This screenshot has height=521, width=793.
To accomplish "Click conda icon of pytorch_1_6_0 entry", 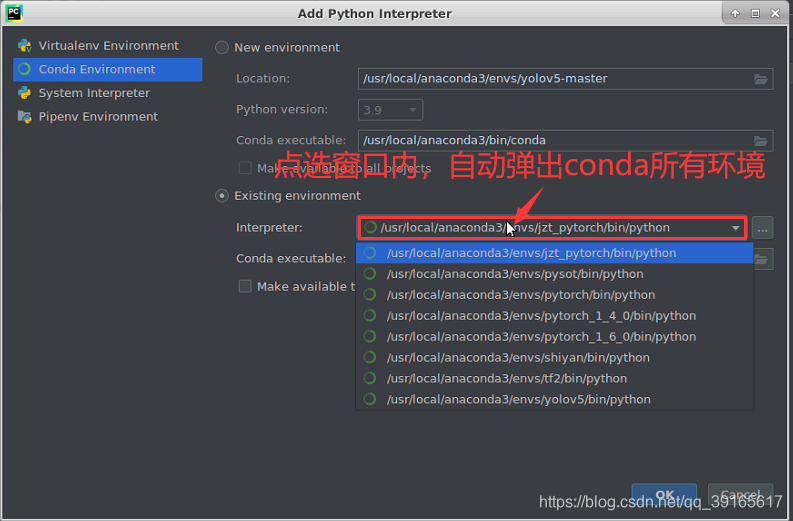I will (370, 336).
